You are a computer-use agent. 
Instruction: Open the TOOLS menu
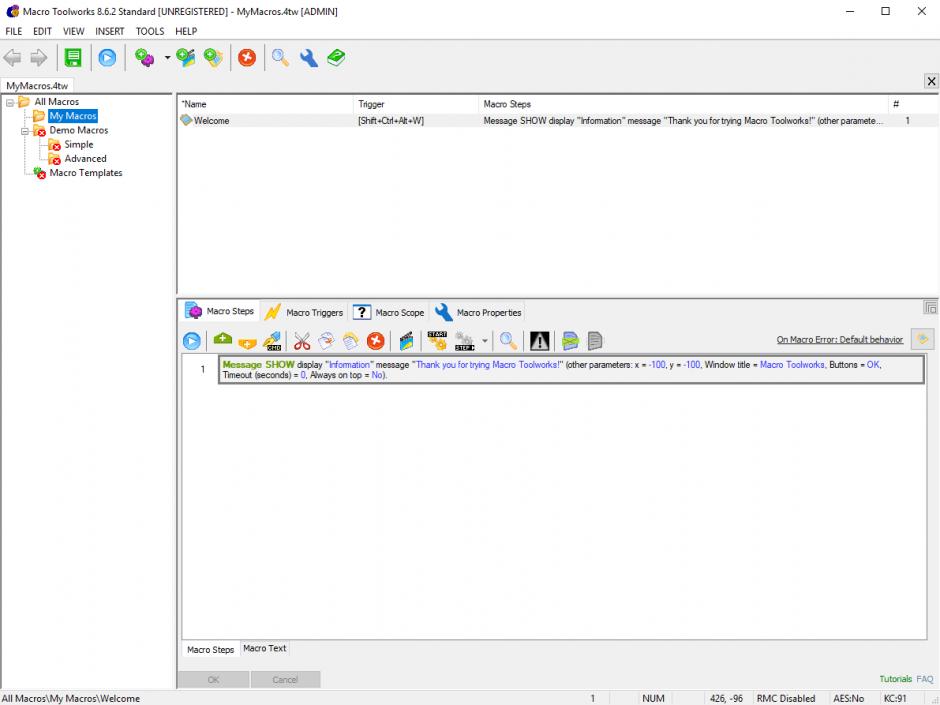(x=150, y=31)
